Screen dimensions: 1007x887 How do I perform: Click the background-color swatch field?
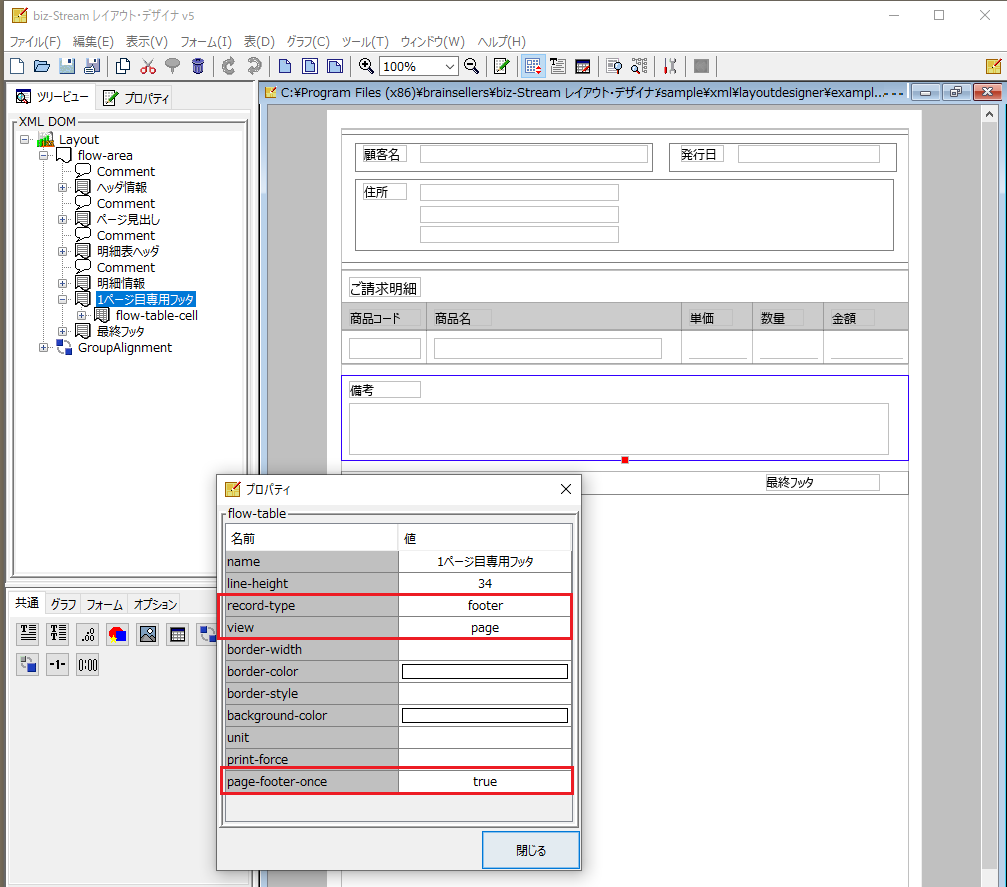(485, 716)
